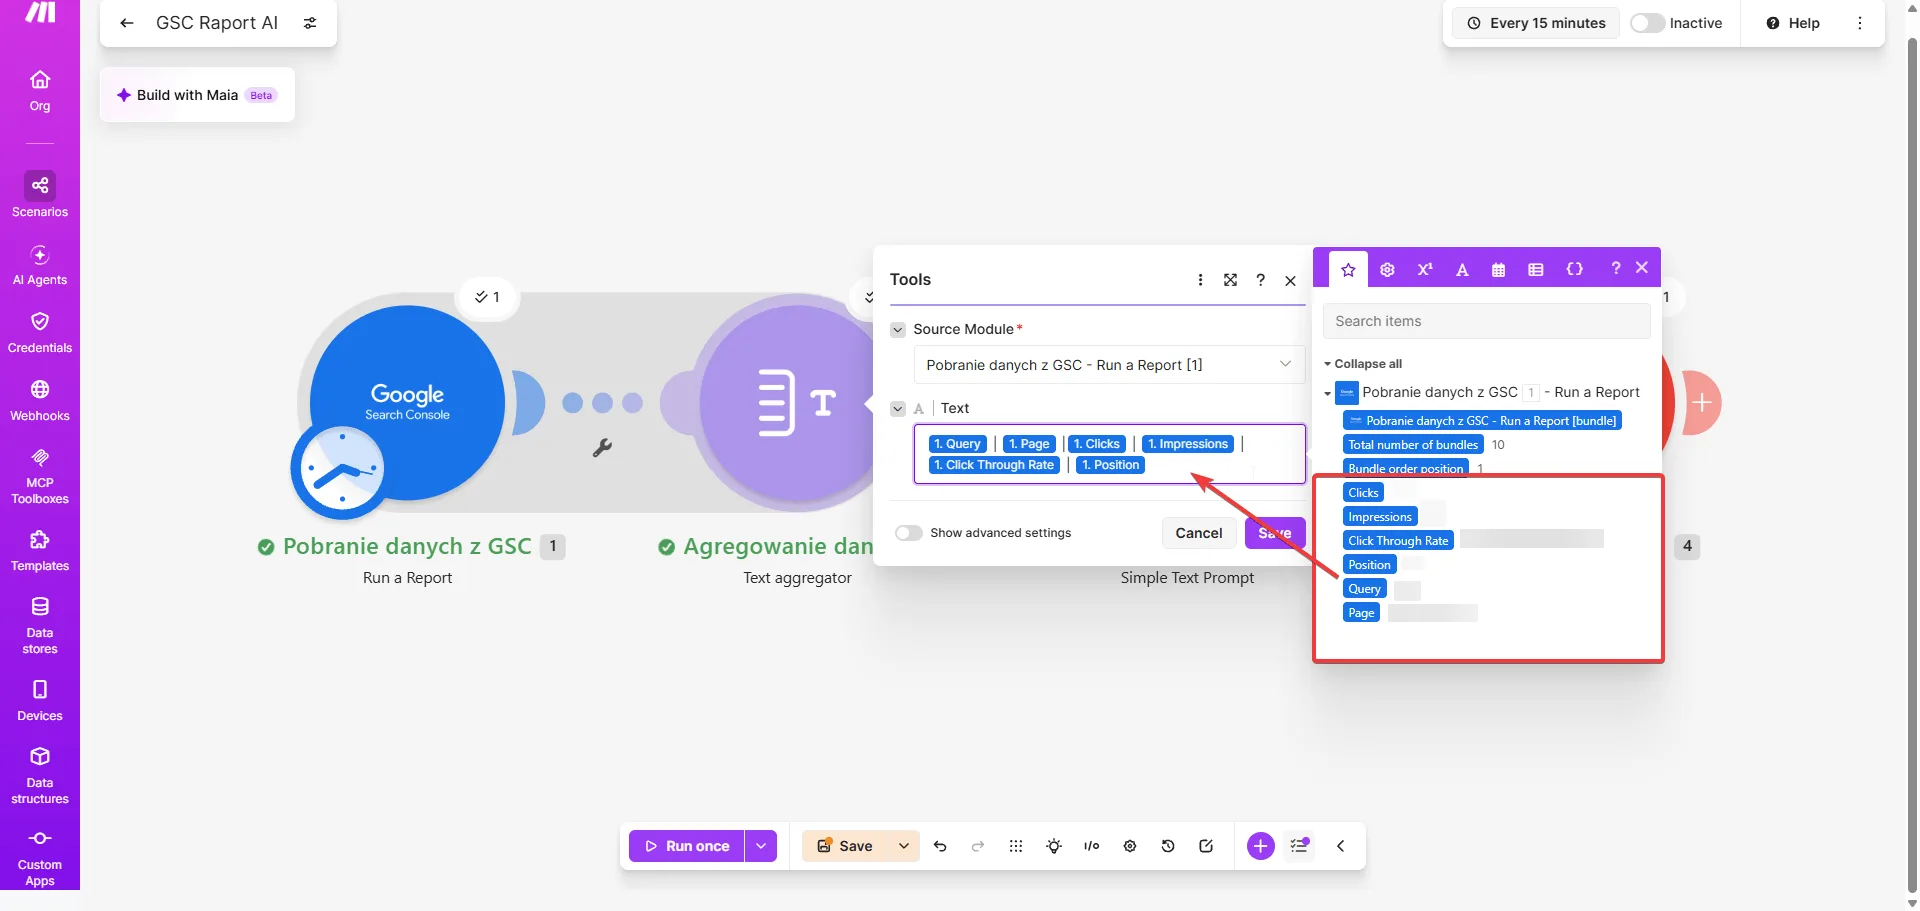Viewport: 1920px width, 911px height.
Task: Click into the Search items field
Action: 1486,321
